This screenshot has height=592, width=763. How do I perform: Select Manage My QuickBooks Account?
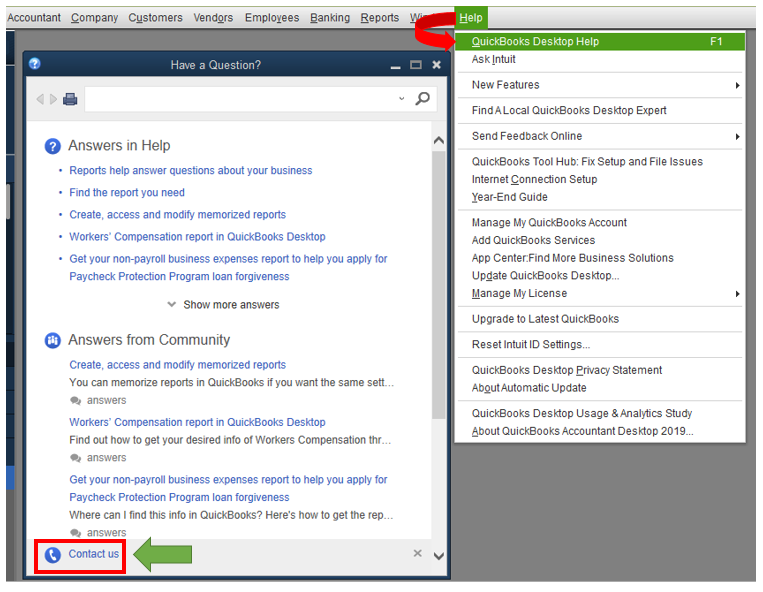pyautogui.click(x=600, y=223)
